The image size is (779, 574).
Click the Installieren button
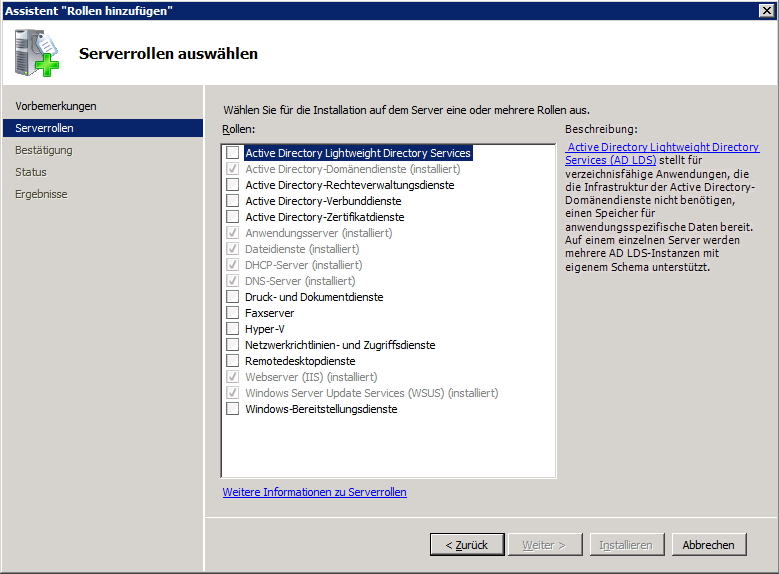(626, 545)
